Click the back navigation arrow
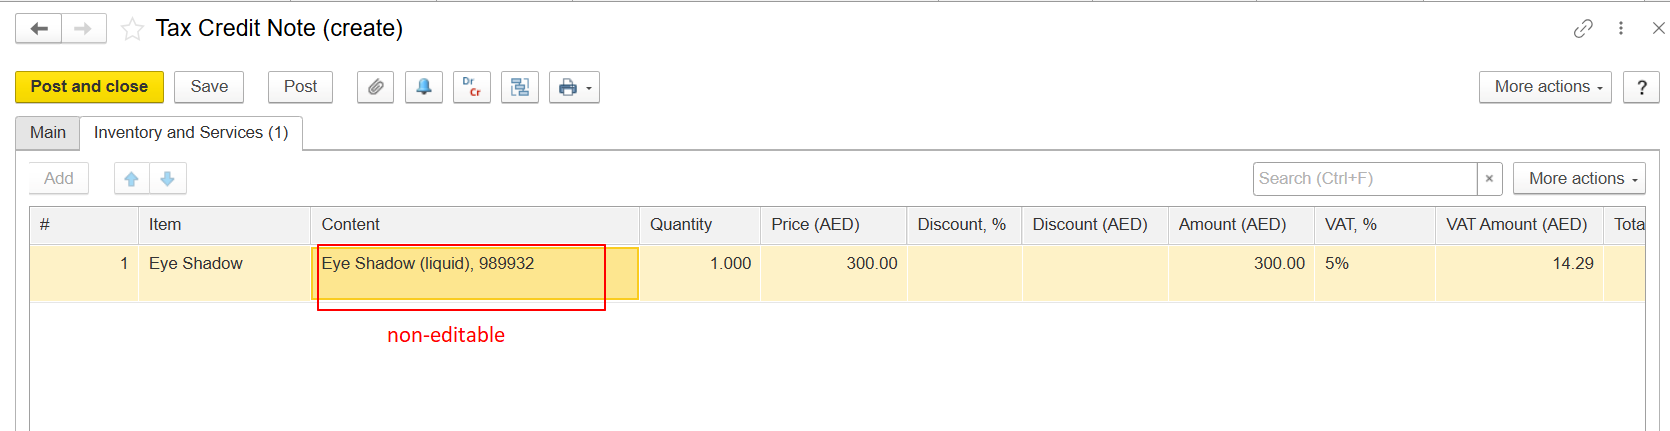The height and width of the screenshot is (431, 1670). 39,29
